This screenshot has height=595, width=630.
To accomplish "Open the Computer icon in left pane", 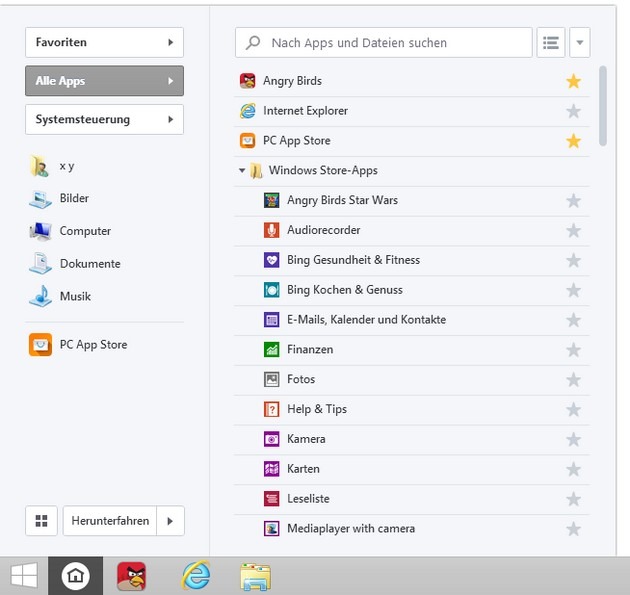I will tap(40, 231).
